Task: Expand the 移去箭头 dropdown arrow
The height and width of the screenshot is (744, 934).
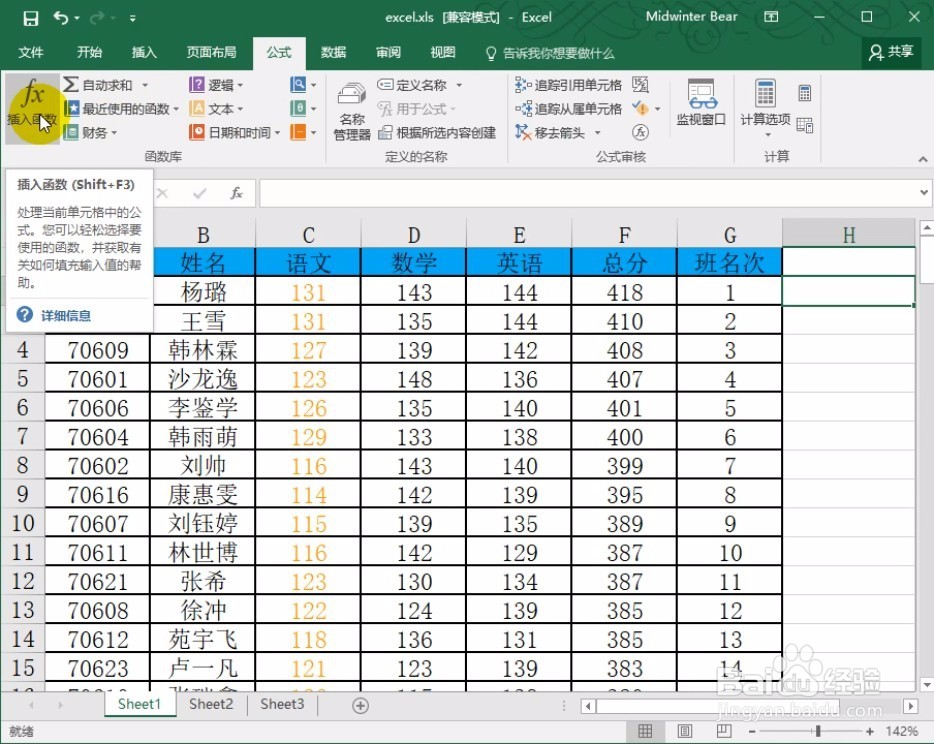Action: click(x=597, y=132)
